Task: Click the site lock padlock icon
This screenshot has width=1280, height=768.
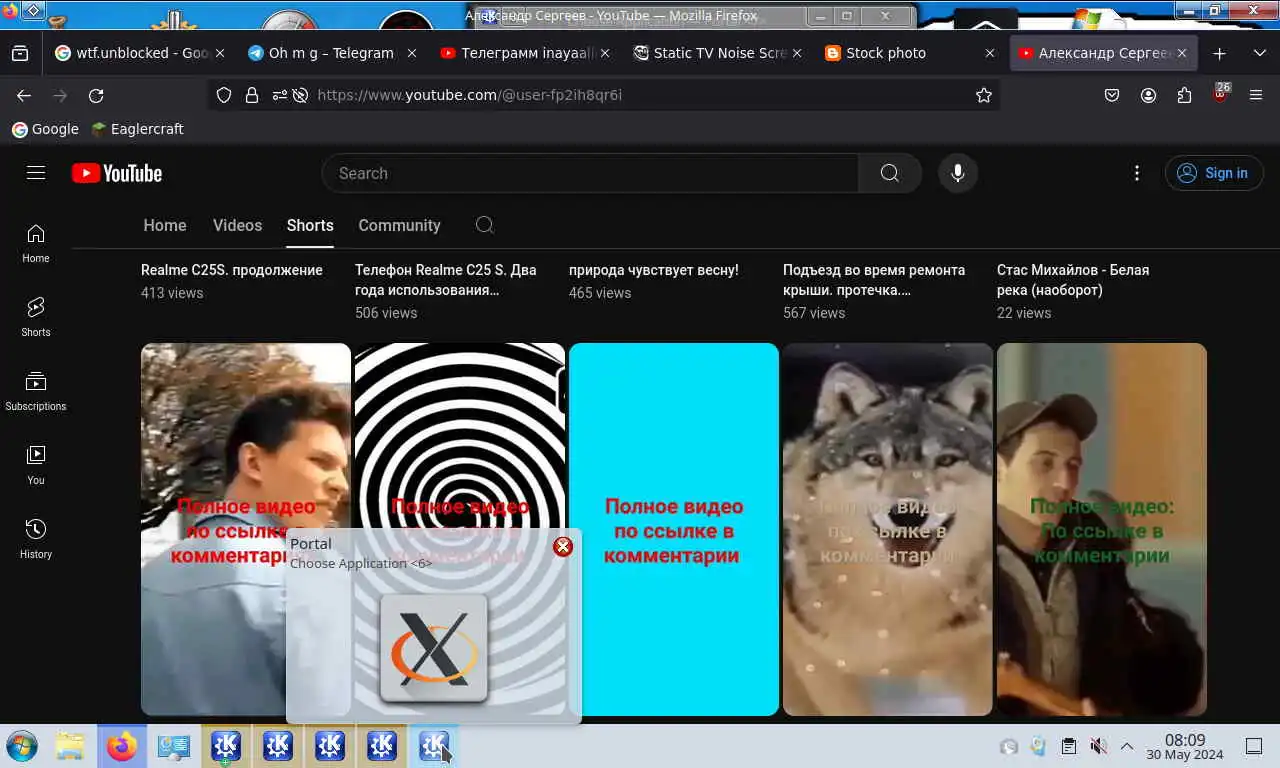Action: pyautogui.click(x=252, y=95)
